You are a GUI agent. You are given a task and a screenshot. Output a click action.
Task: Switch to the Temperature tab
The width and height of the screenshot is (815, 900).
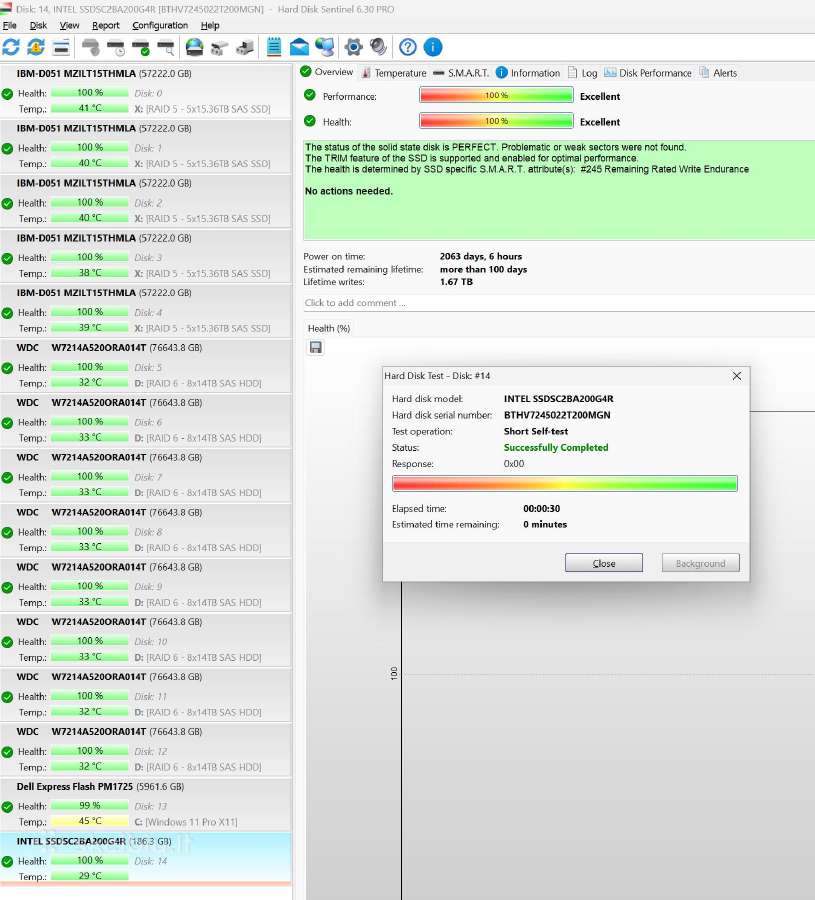coord(394,73)
